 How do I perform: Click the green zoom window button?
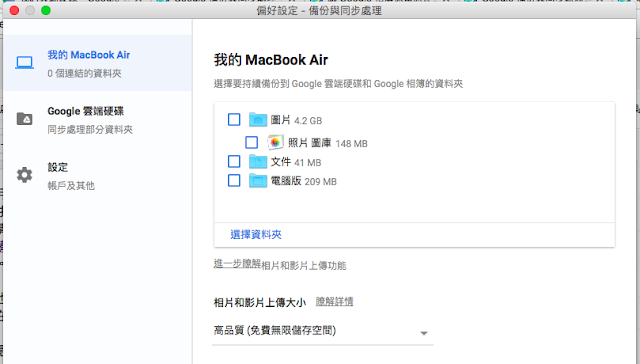(x=46, y=10)
